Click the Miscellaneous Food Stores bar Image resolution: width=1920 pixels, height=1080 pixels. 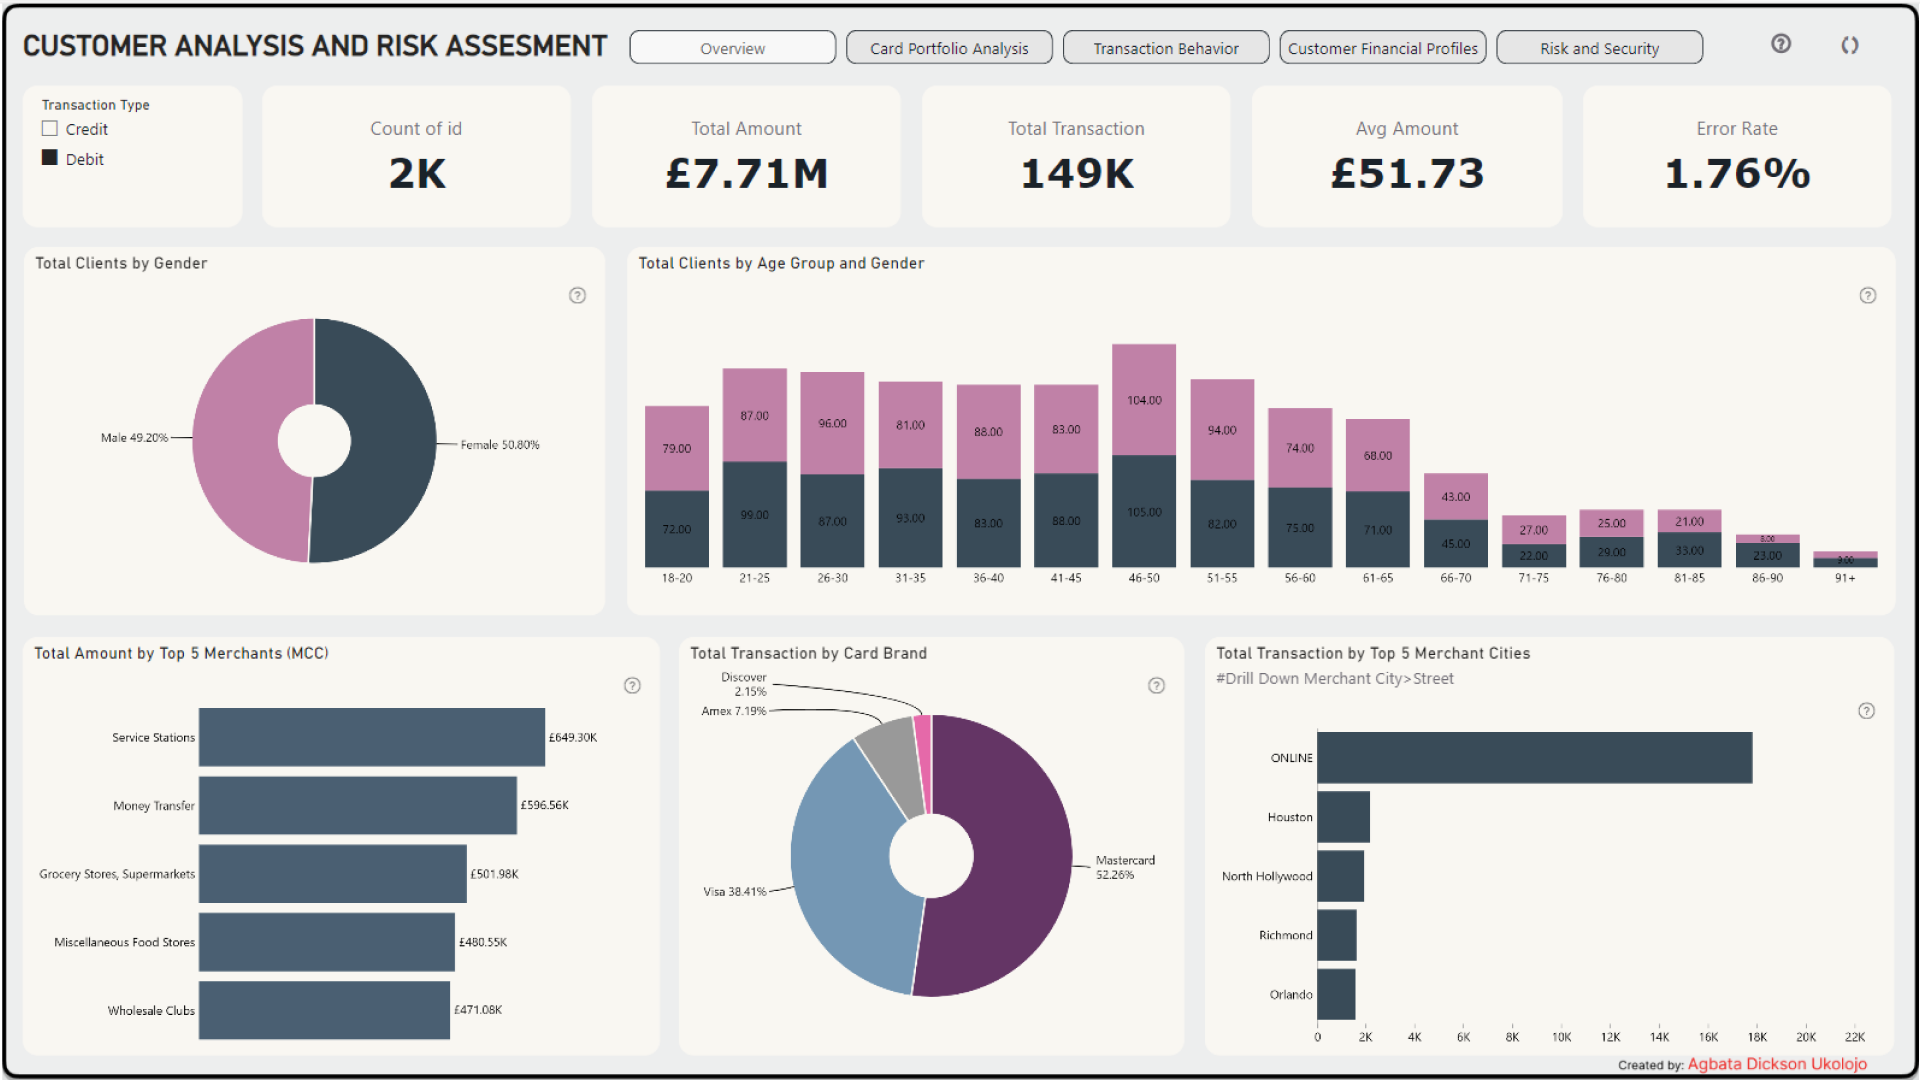point(327,942)
